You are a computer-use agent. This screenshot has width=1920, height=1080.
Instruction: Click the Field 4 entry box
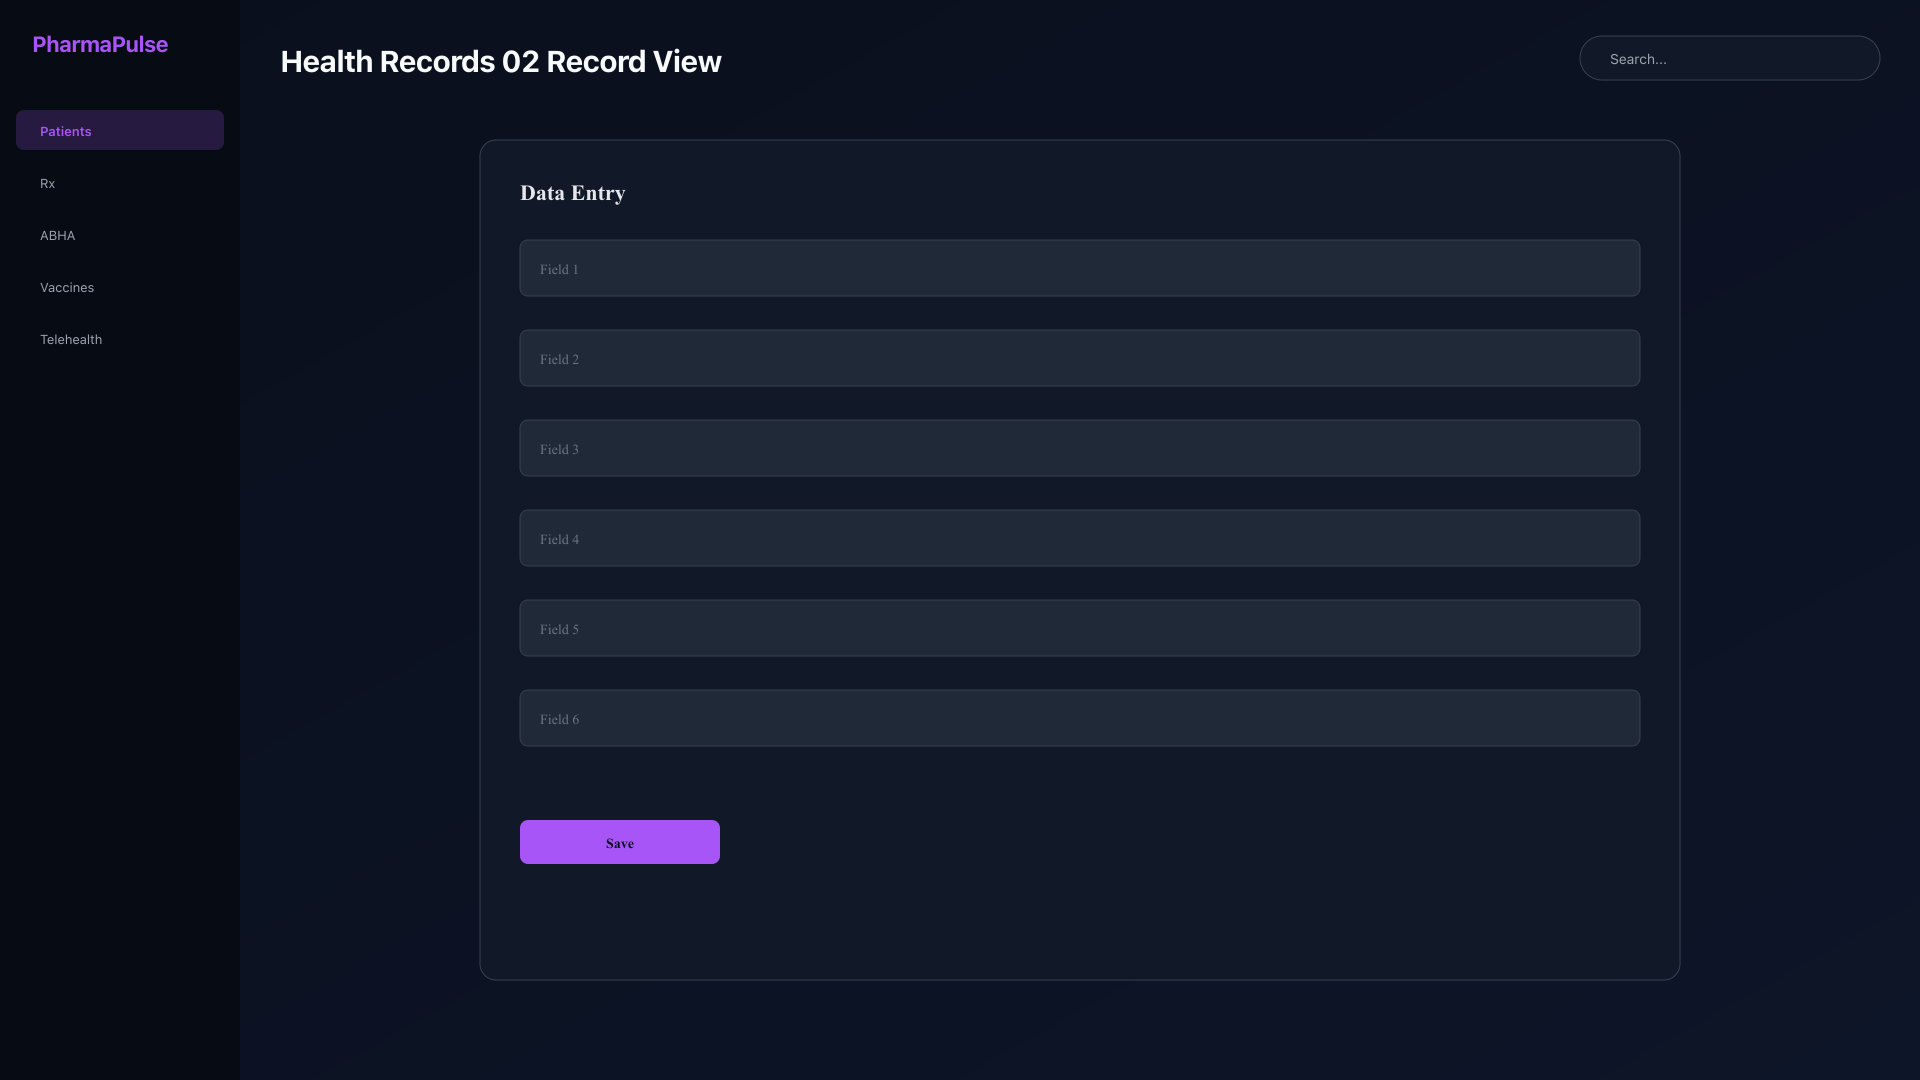pos(1080,538)
